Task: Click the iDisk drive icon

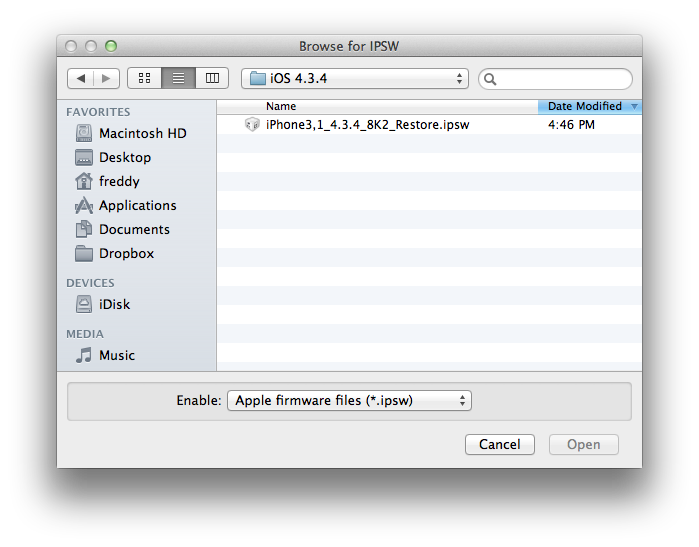Action: pyautogui.click(x=84, y=304)
